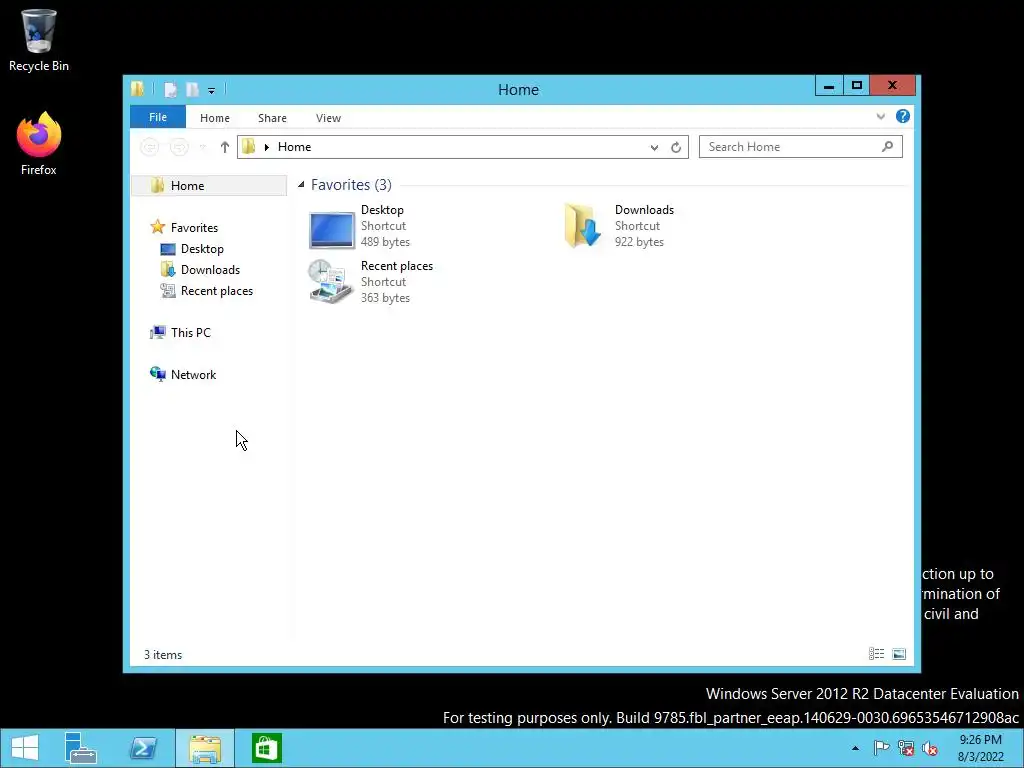The image size is (1024, 768).
Task: Click the Properties quick access toolbar icon
Action: [170, 90]
